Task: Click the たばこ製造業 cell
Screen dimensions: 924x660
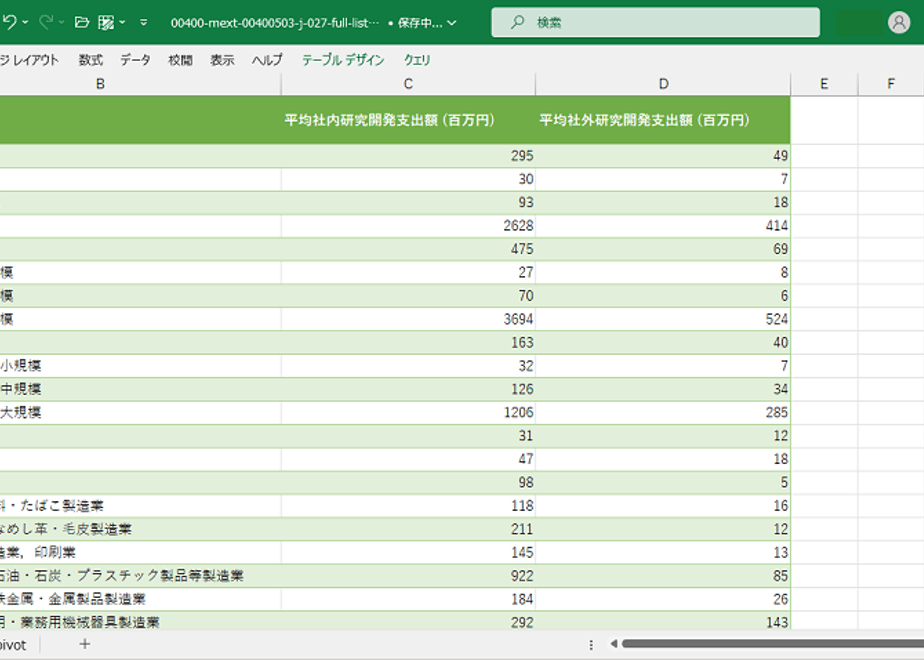Action: point(140,506)
